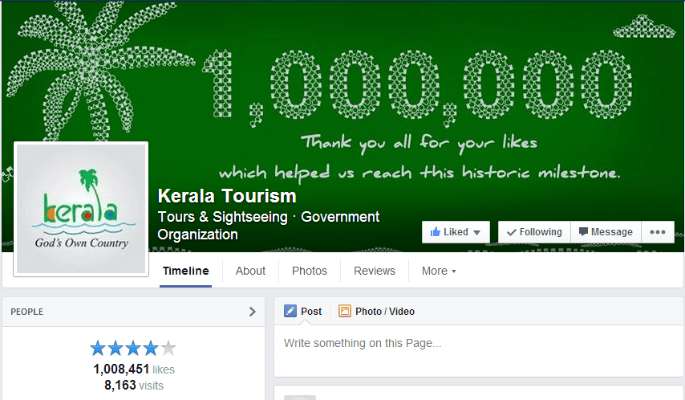
Task: Click the thumbs-up icon on Liked button
Action: [x=435, y=232]
